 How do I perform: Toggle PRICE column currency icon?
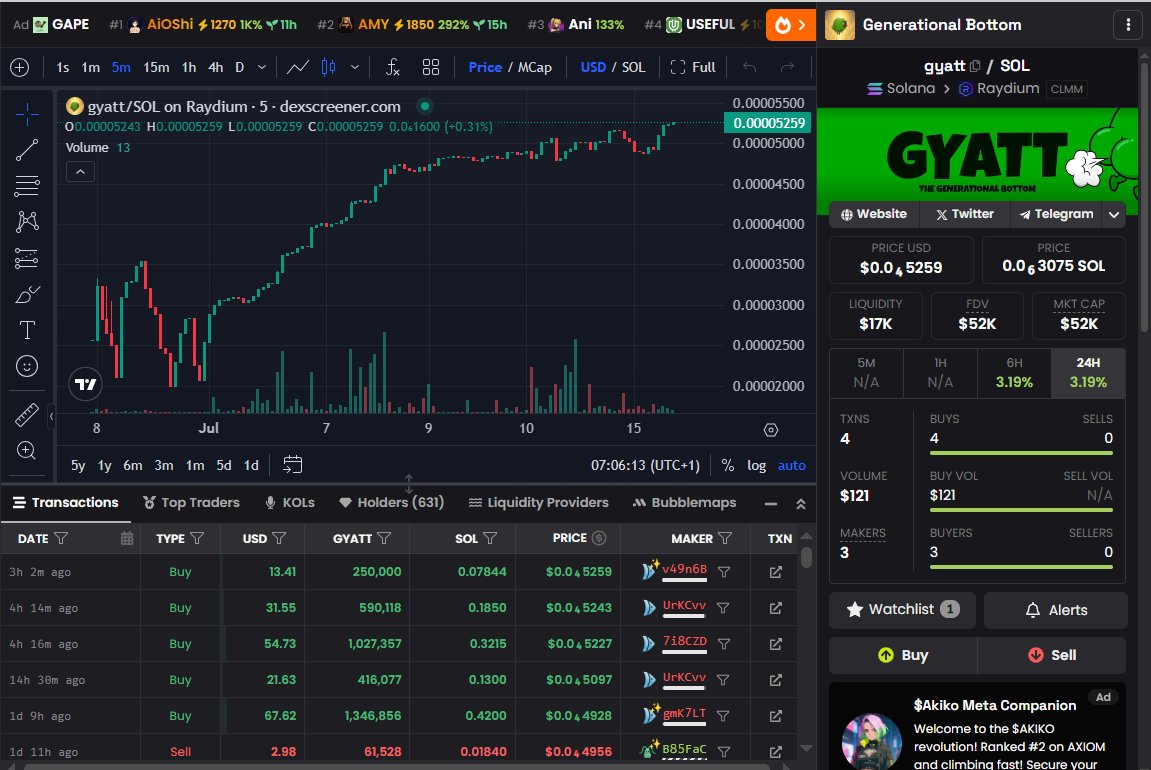(x=599, y=538)
